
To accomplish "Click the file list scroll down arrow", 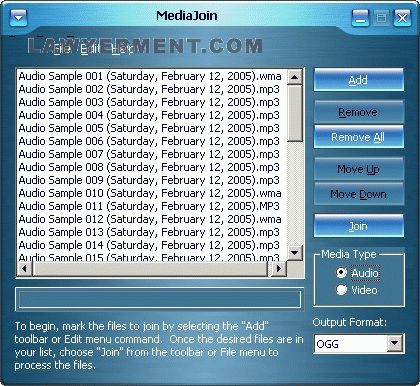I will click(294, 253).
